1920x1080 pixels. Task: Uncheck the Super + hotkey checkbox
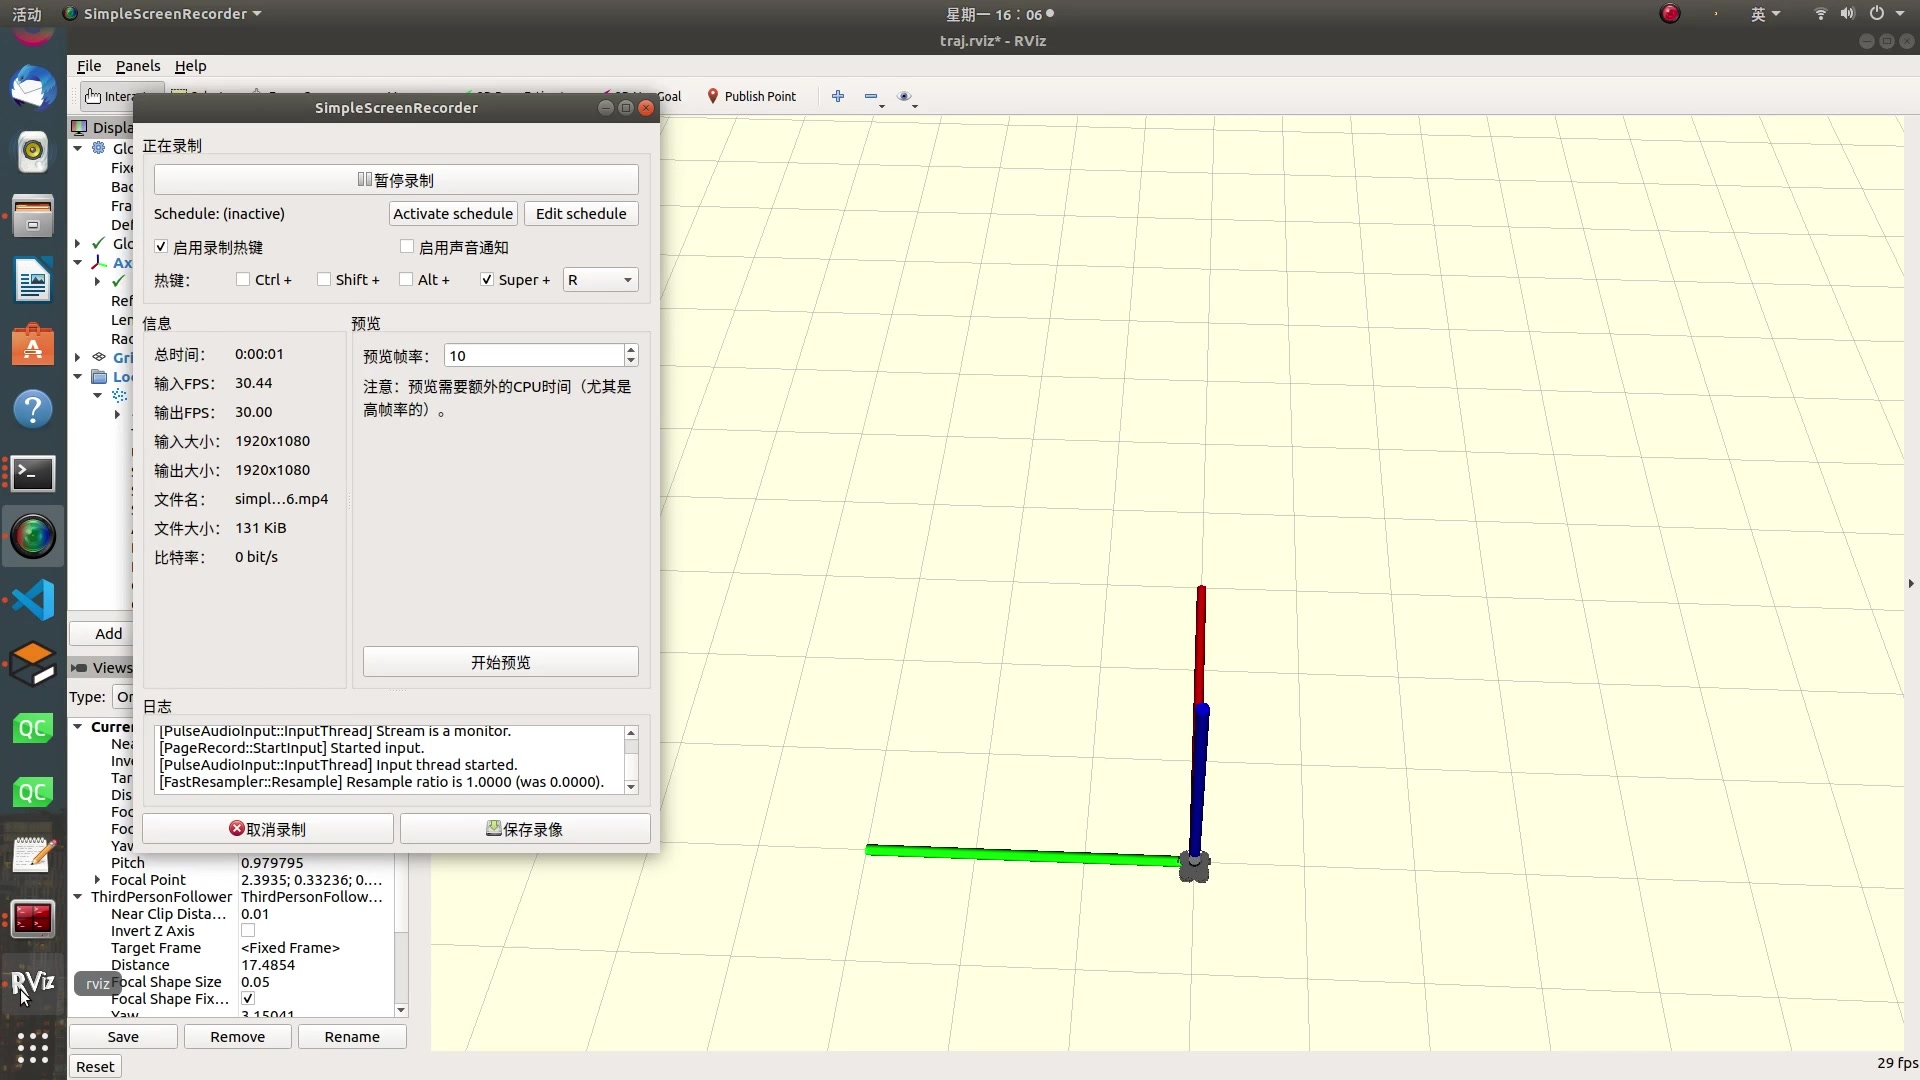(x=487, y=280)
